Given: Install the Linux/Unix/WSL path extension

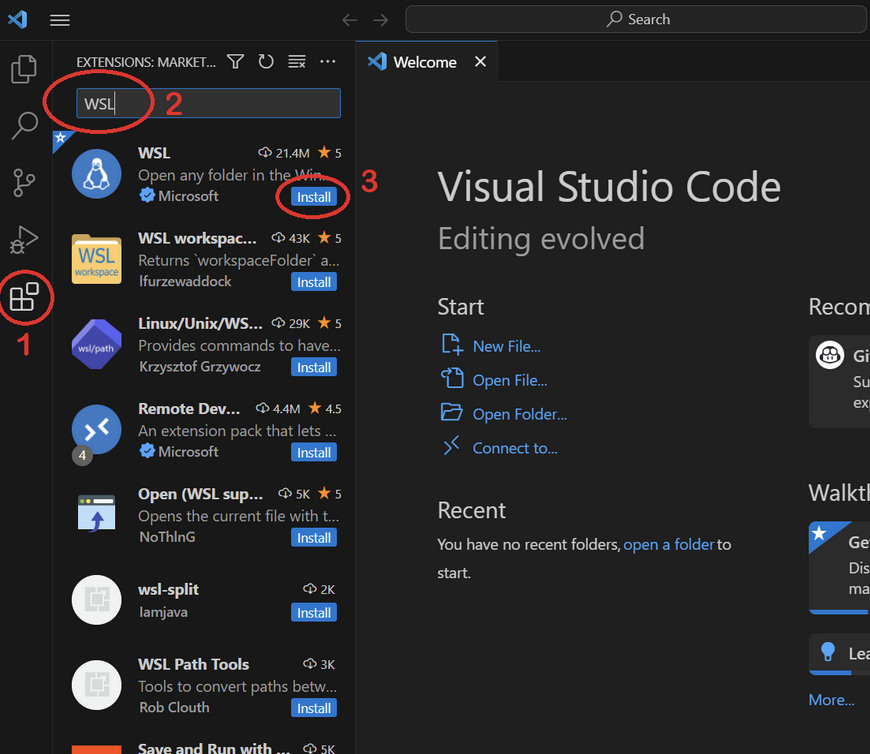Looking at the screenshot, I should click(314, 367).
